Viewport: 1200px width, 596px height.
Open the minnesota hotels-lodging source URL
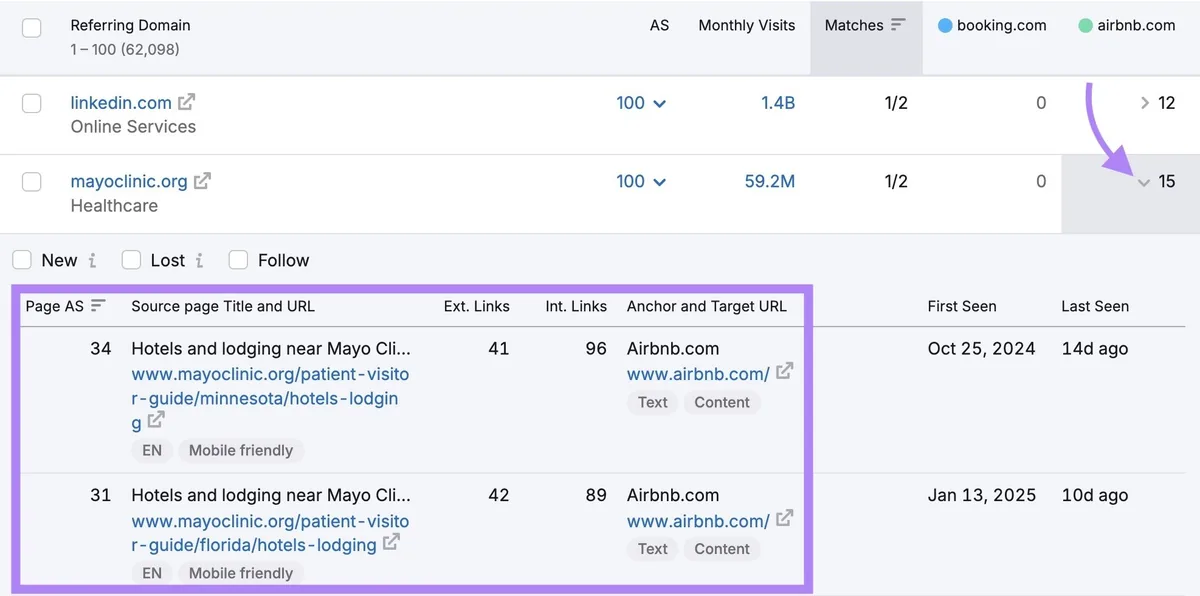(270, 398)
